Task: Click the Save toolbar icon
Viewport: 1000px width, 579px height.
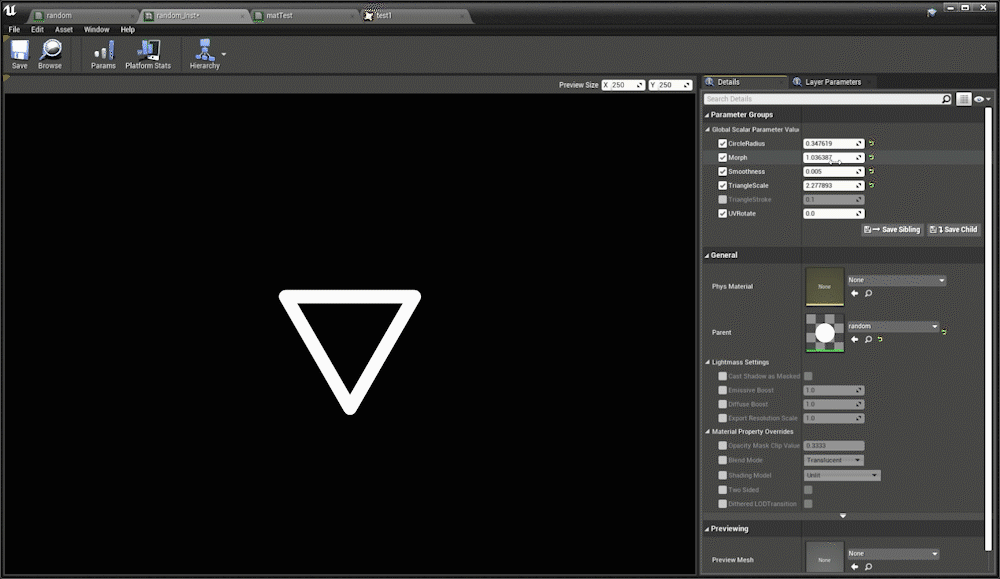Action: tap(20, 54)
